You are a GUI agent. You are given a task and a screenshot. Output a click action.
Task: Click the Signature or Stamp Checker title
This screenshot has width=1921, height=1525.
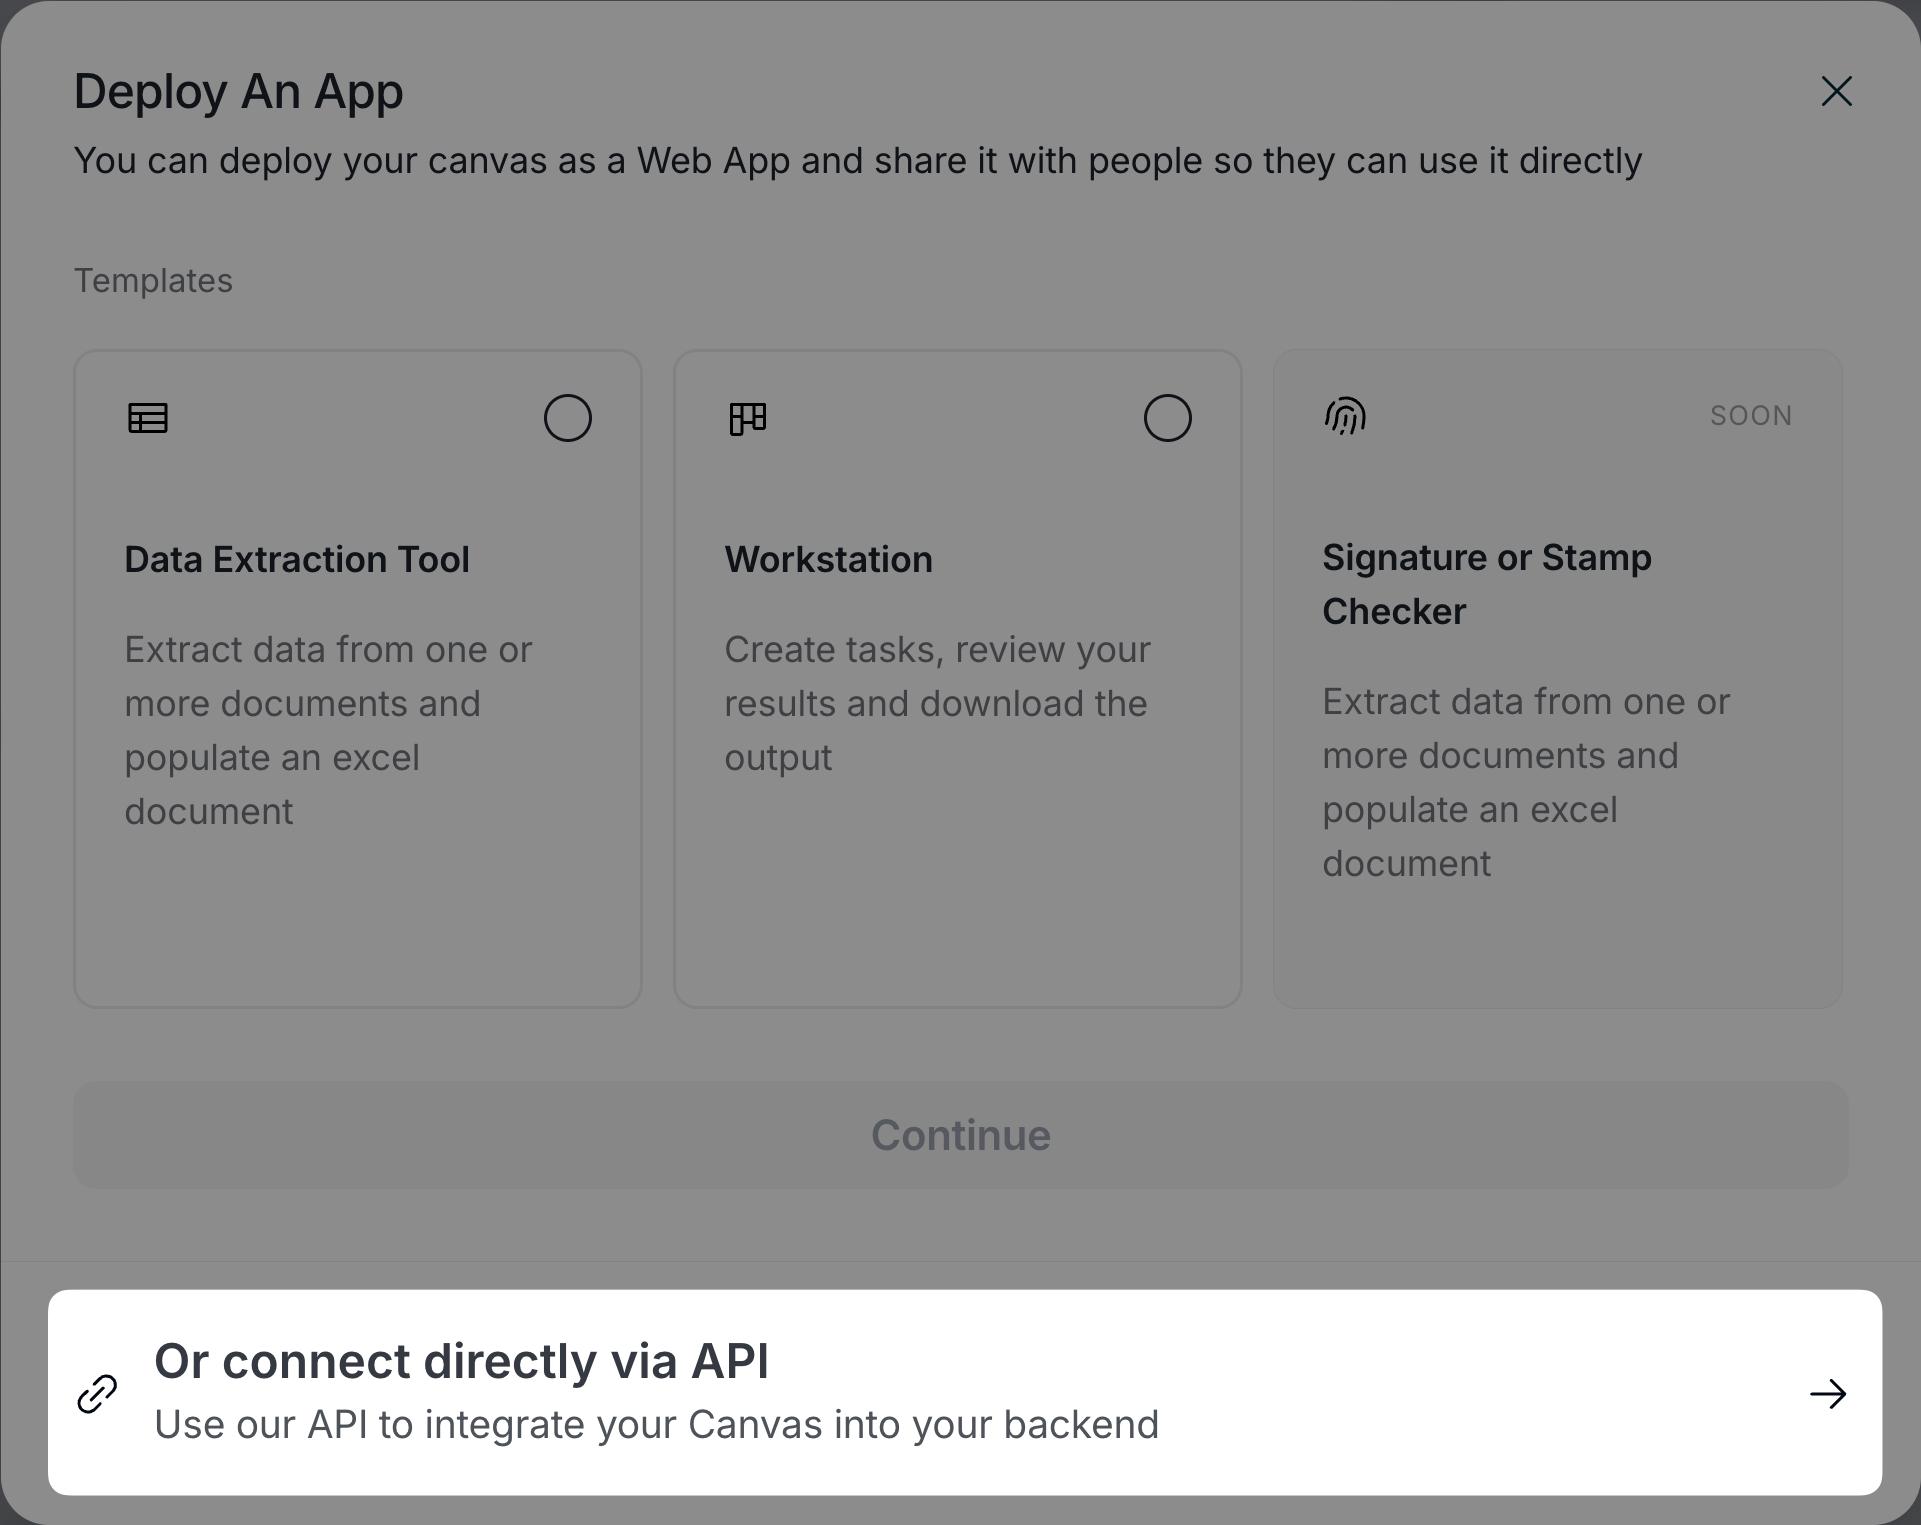point(1486,584)
